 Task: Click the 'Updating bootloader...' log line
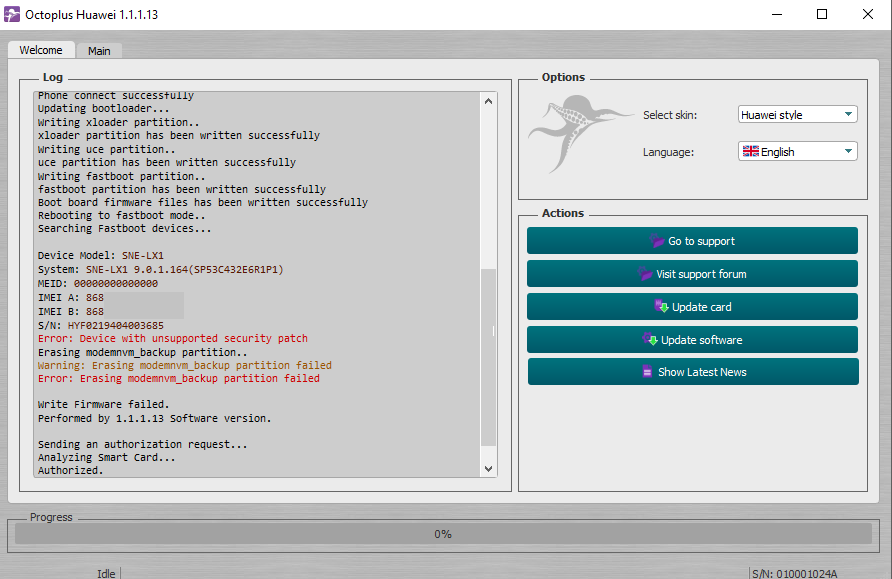point(104,109)
